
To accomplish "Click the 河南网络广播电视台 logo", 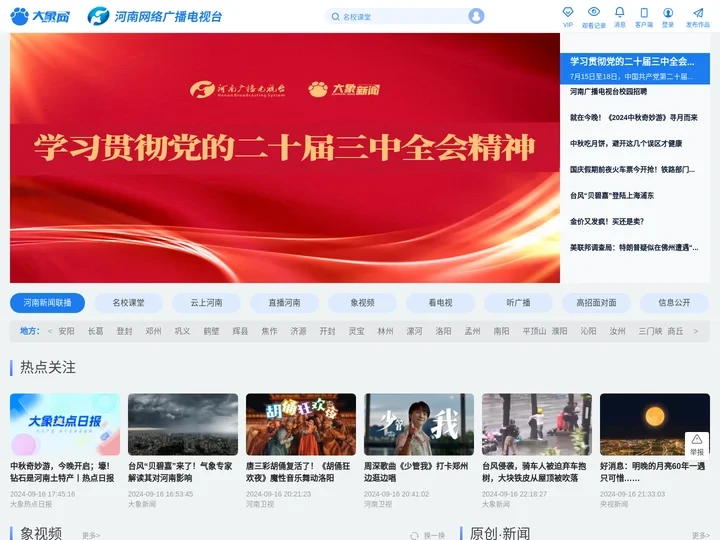I will tap(155, 16).
